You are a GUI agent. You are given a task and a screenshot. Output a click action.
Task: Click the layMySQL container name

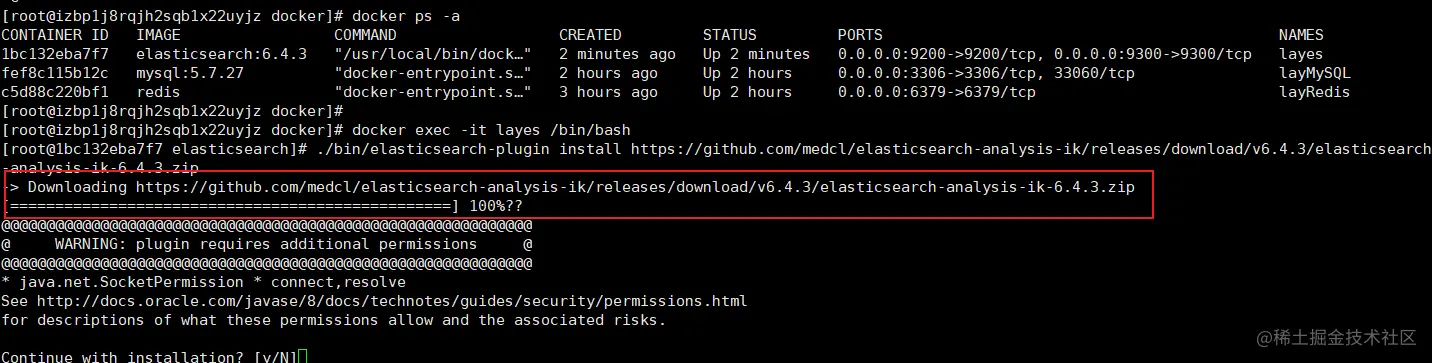pyautogui.click(x=1314, y=73)
